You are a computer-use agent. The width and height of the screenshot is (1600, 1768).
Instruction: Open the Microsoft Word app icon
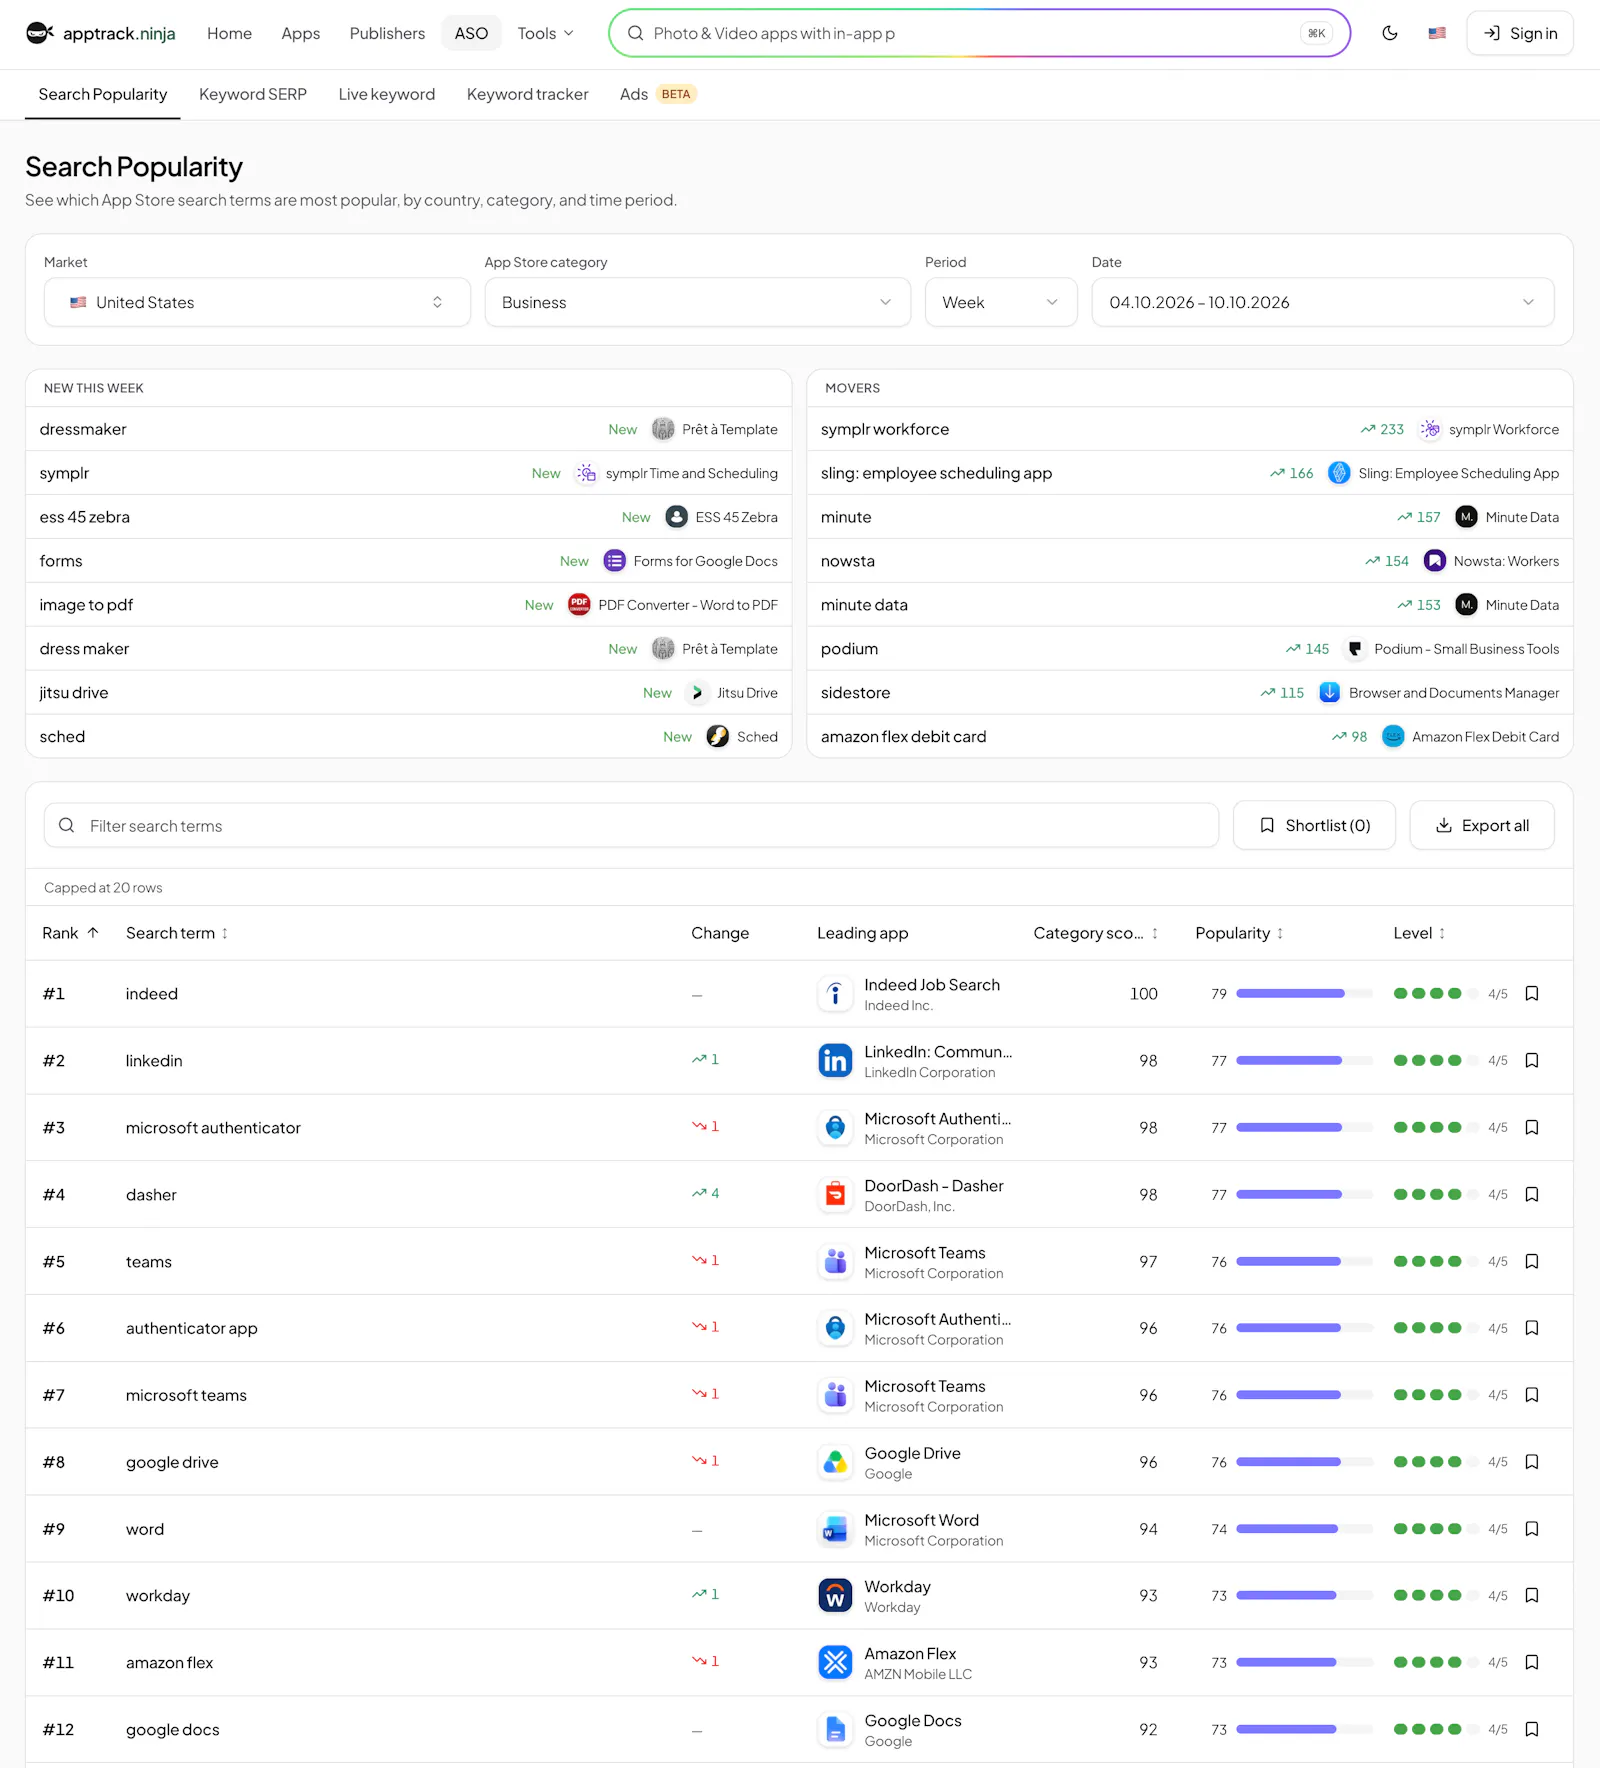click(x=835, y=1529)
